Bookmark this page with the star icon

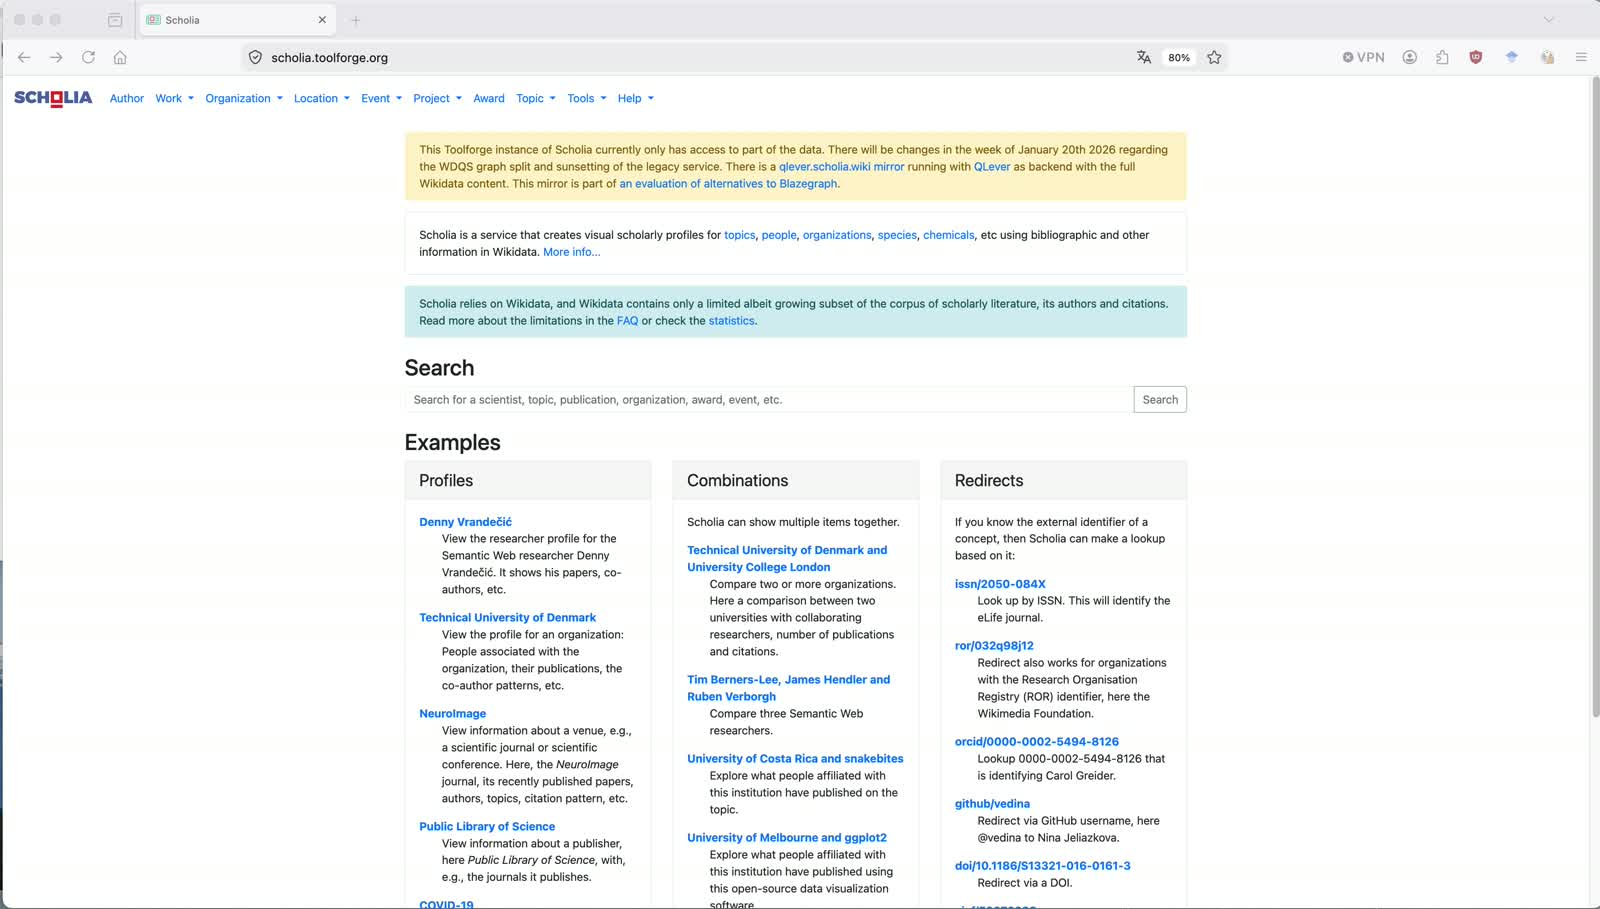1214,57
